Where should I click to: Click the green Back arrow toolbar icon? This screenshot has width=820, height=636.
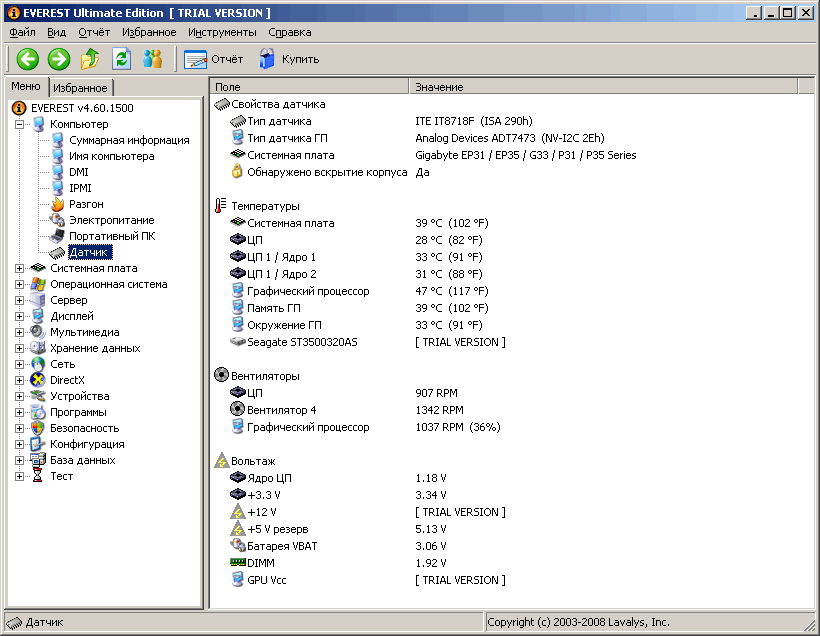point(28,59)
